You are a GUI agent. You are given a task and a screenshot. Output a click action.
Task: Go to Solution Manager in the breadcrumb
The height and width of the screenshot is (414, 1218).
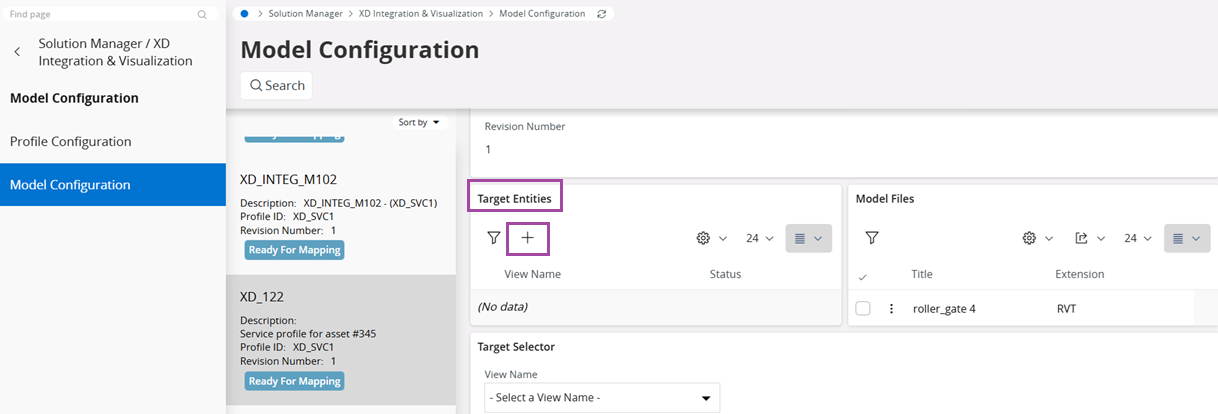click(306, 14)
